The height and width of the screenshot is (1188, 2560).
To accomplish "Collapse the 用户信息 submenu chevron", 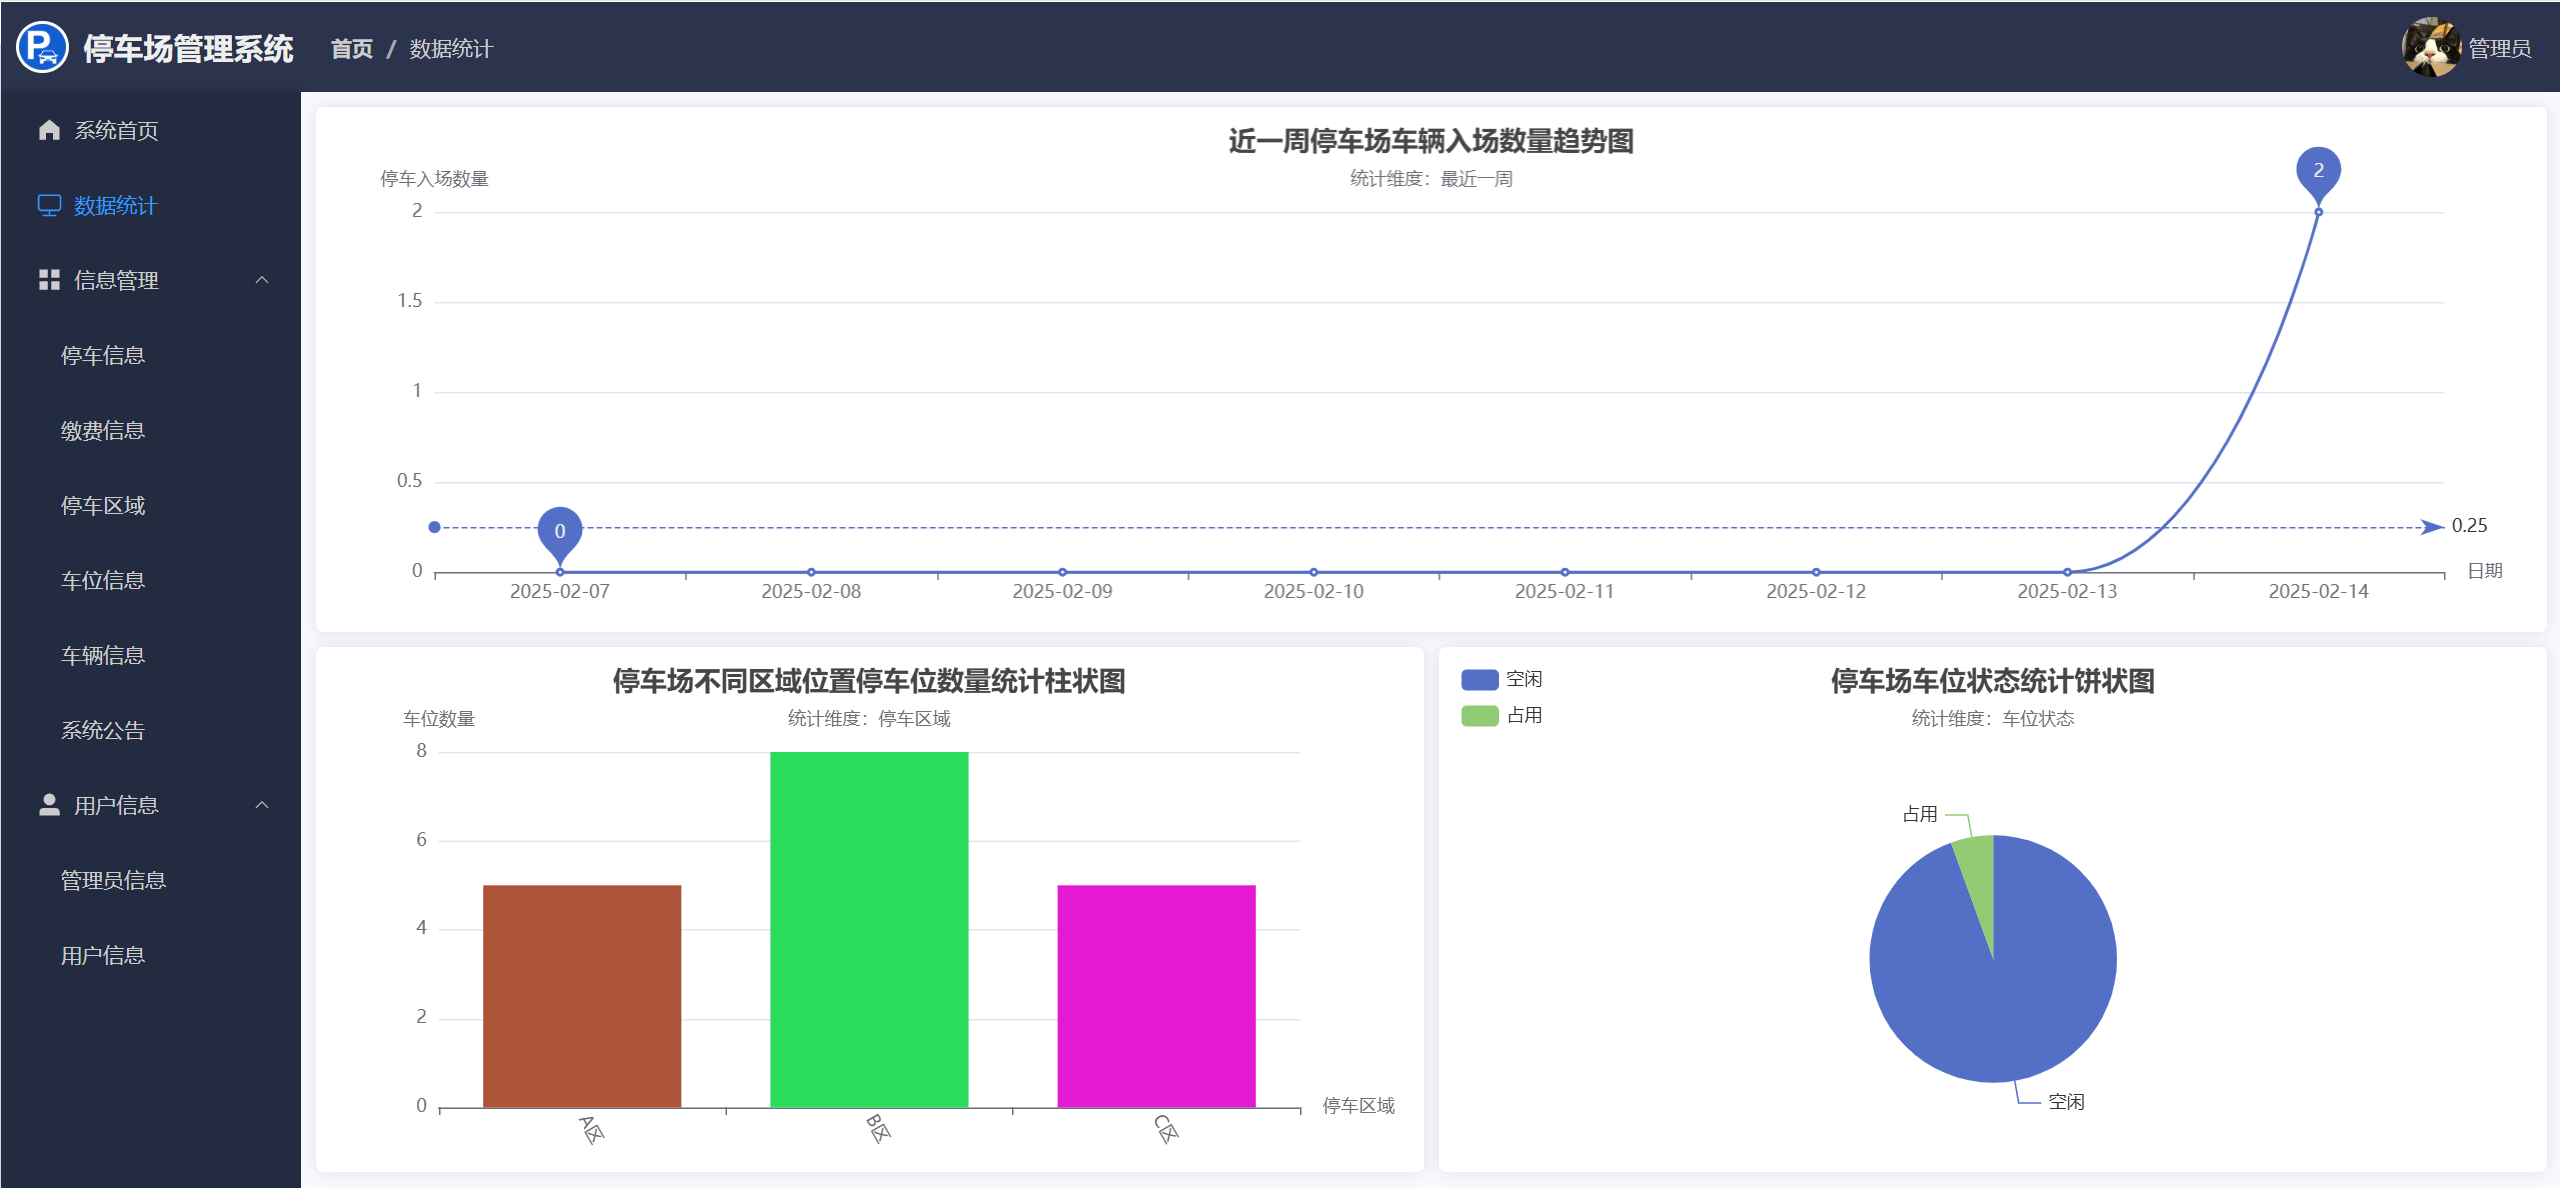I will pyautogui.click(x=262, y=805).
